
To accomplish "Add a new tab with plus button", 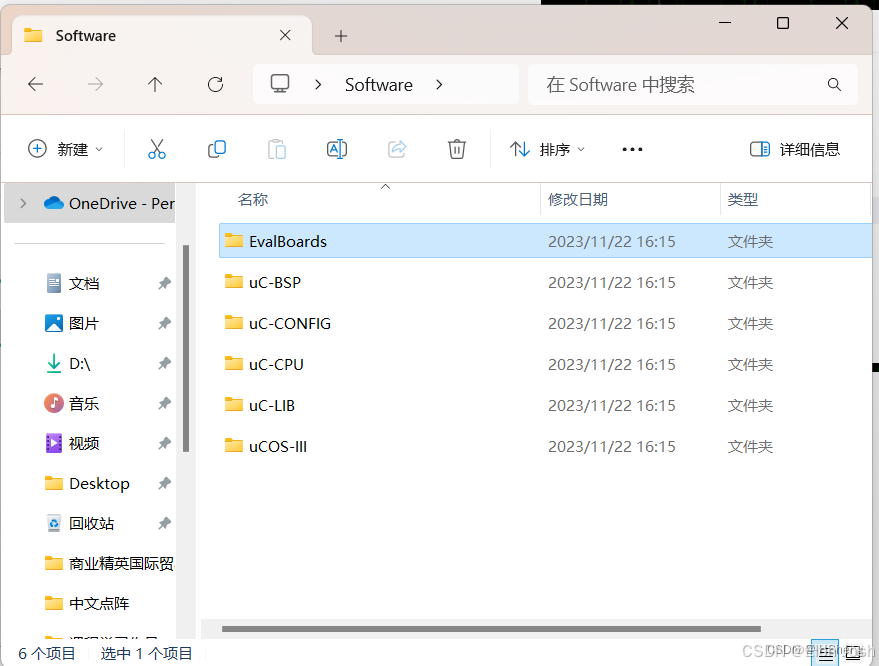I will pos(341,36).
